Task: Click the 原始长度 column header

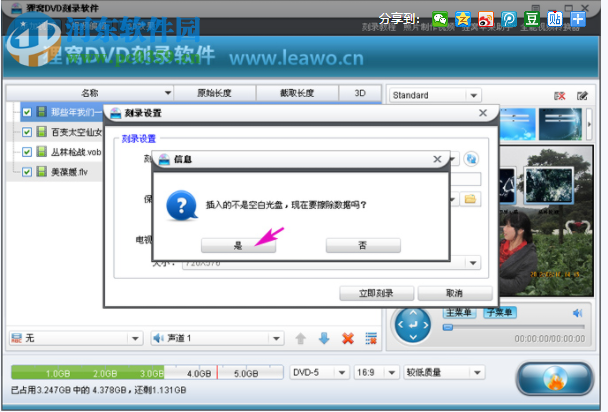Action: pos(214,93)
